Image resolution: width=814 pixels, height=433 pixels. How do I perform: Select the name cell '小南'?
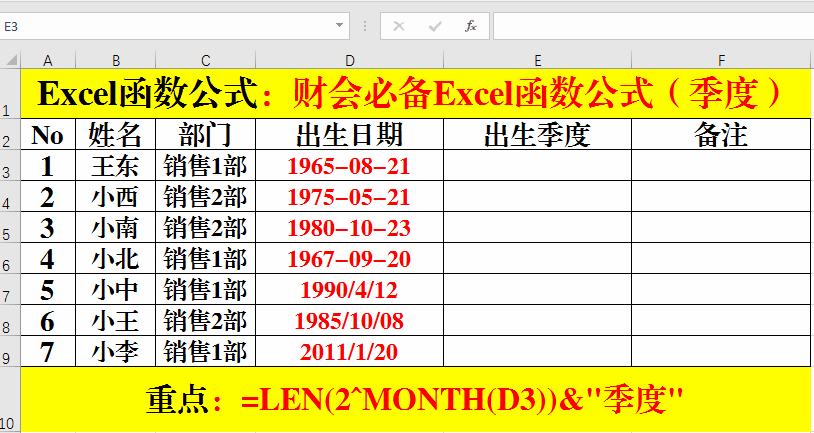point(116,227)
